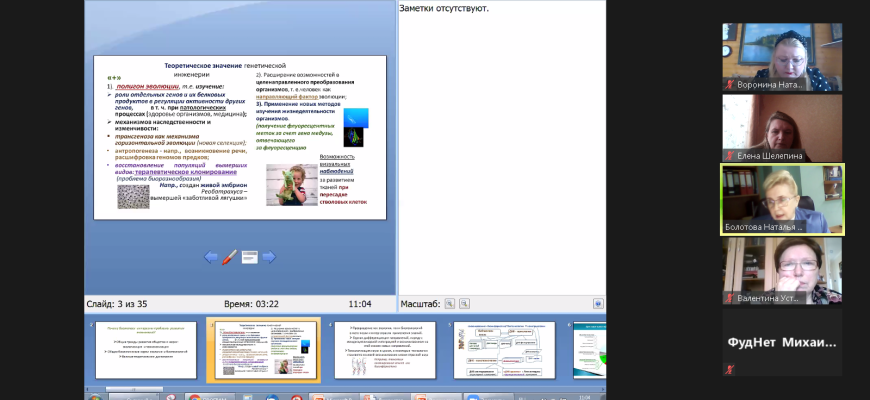Select highlighted slide 3 thumbnail
The width and height of the screenshot is (870, 400).
264,349
